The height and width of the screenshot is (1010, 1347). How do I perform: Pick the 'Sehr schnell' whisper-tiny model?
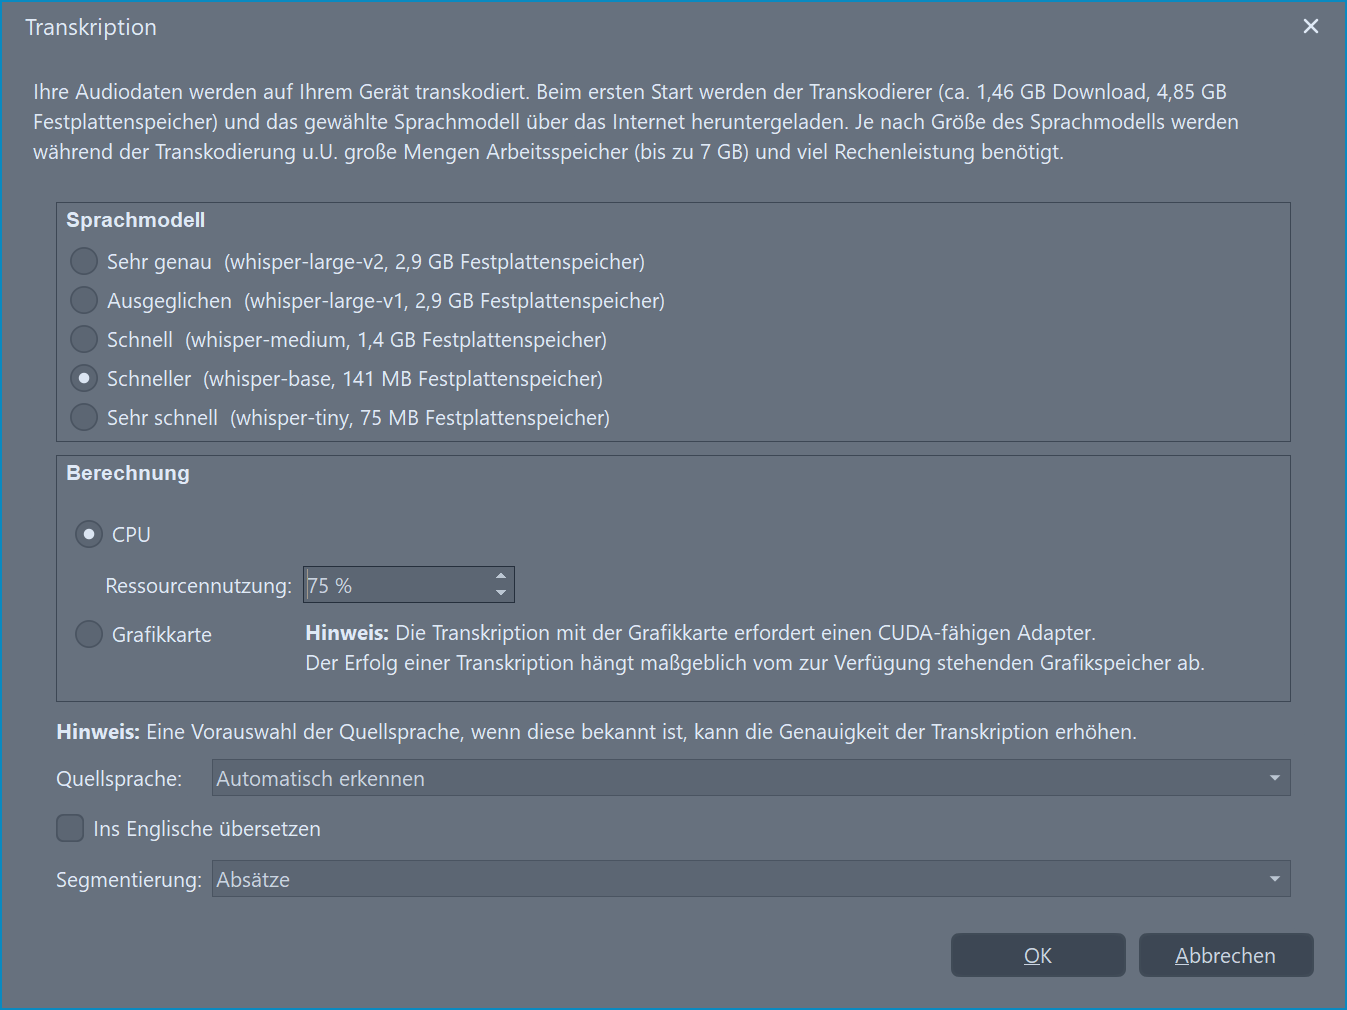pyautogui.click(x=84, y=418)
